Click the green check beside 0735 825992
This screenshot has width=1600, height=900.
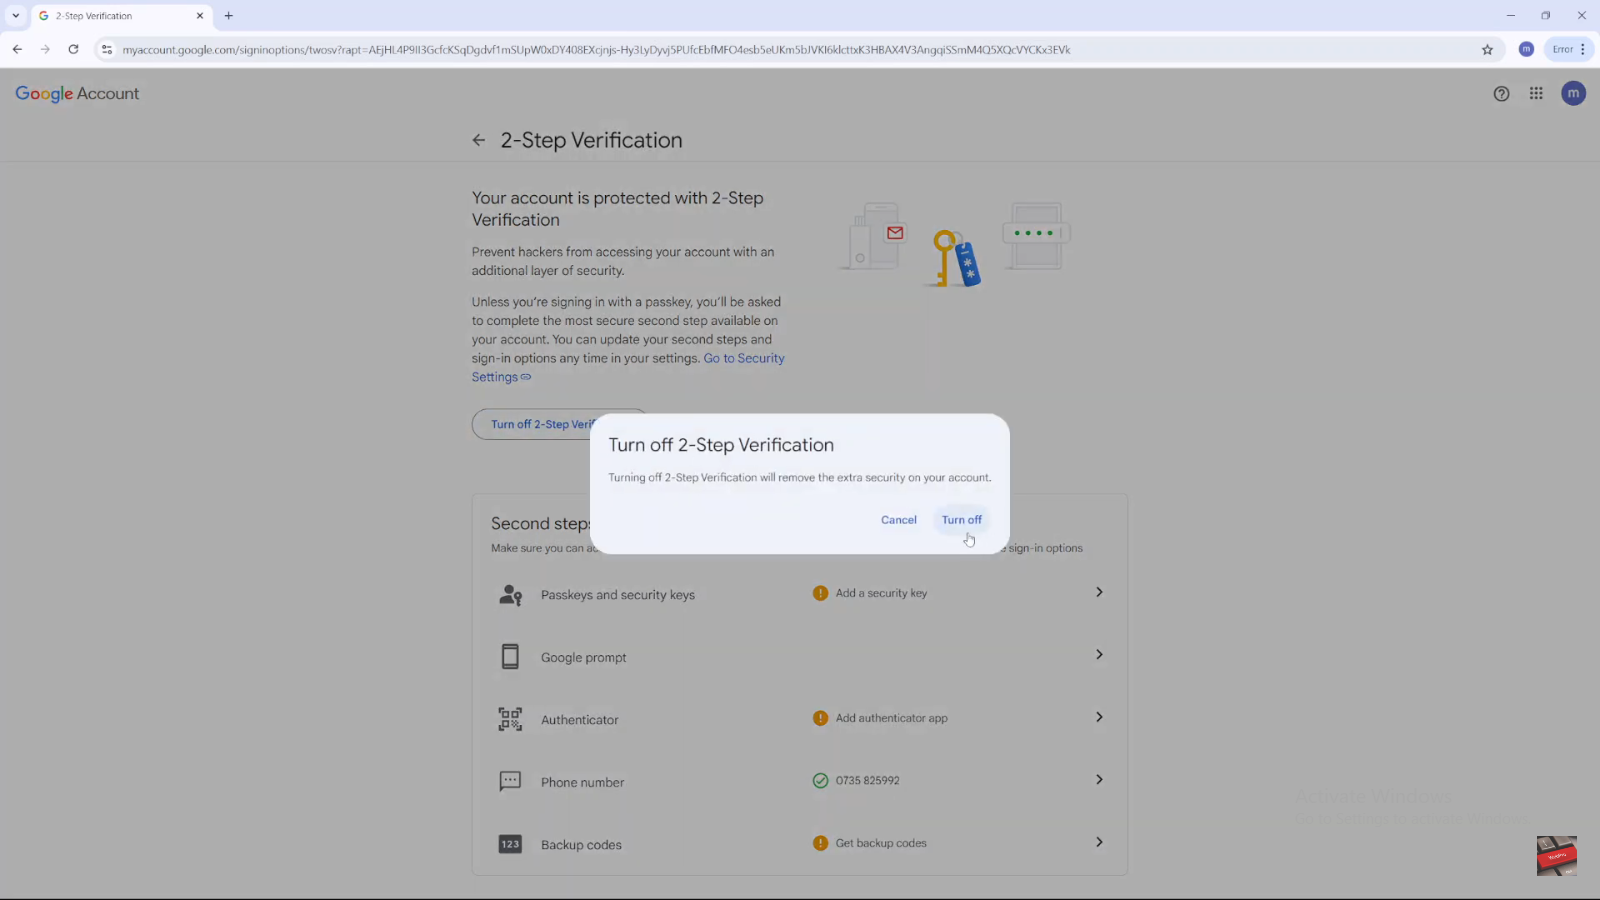click(820, 780)
